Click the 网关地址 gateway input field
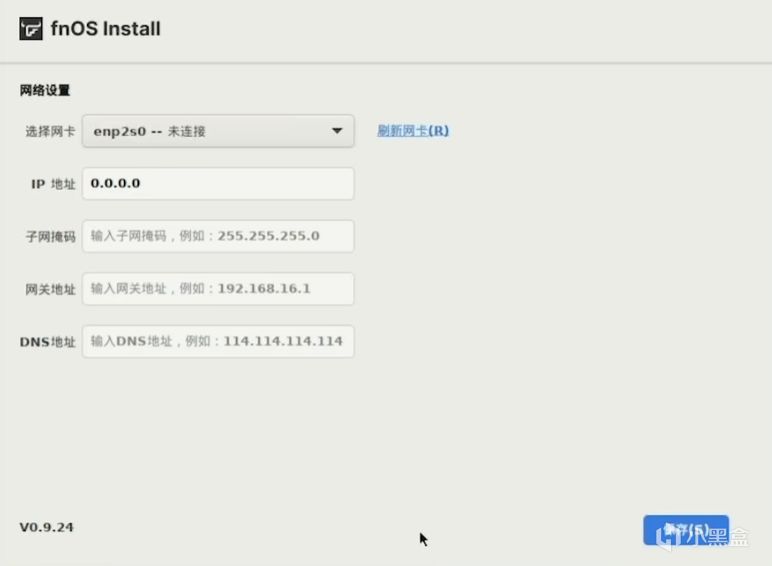The height and width of the screenshot is (566, 772). coord(218,289)
